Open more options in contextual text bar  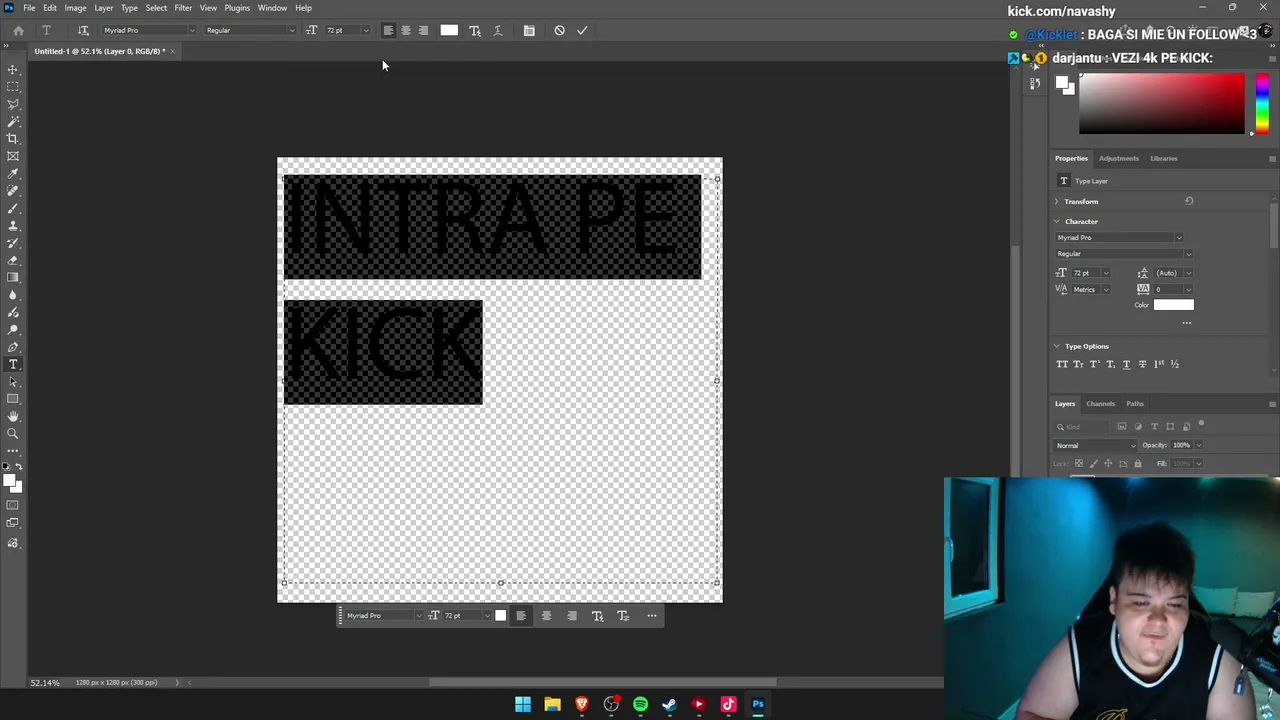click(651, 616)
